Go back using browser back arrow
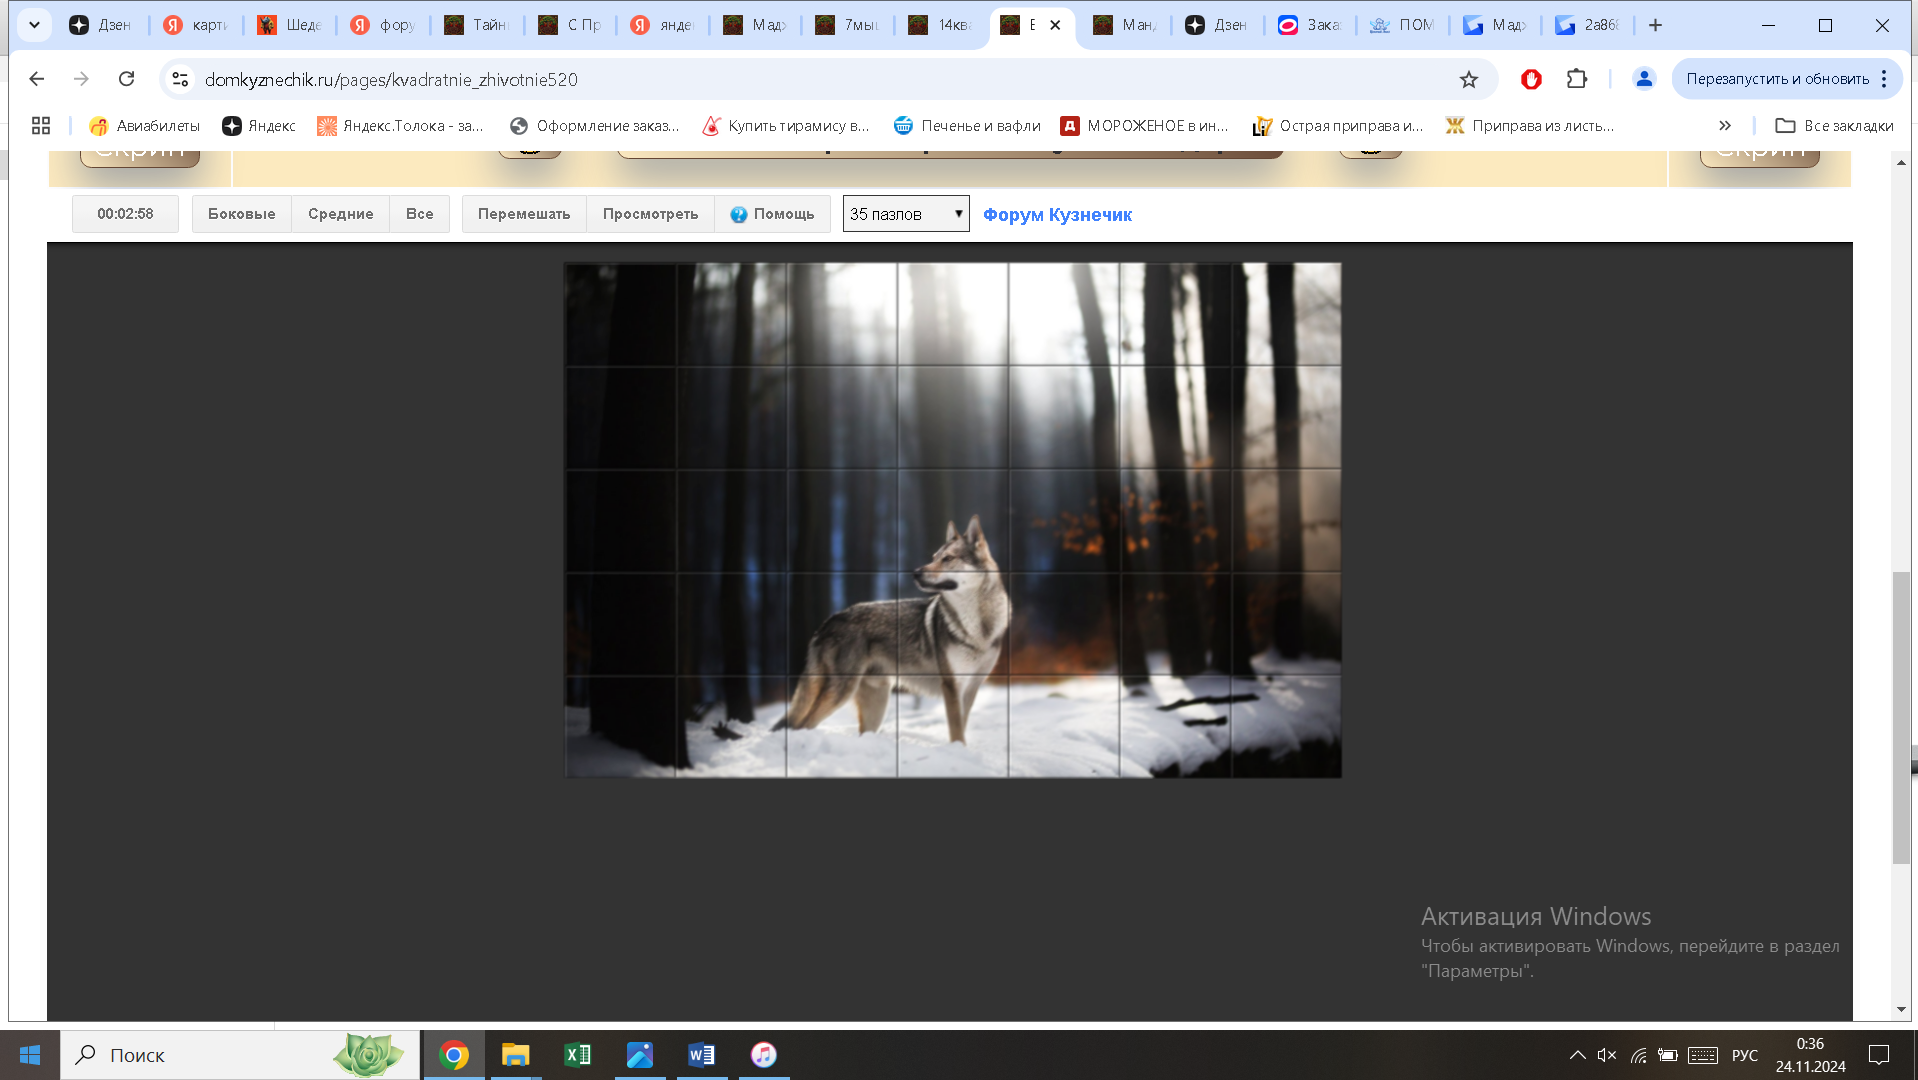1918x1080 pixels. point(37,79)
